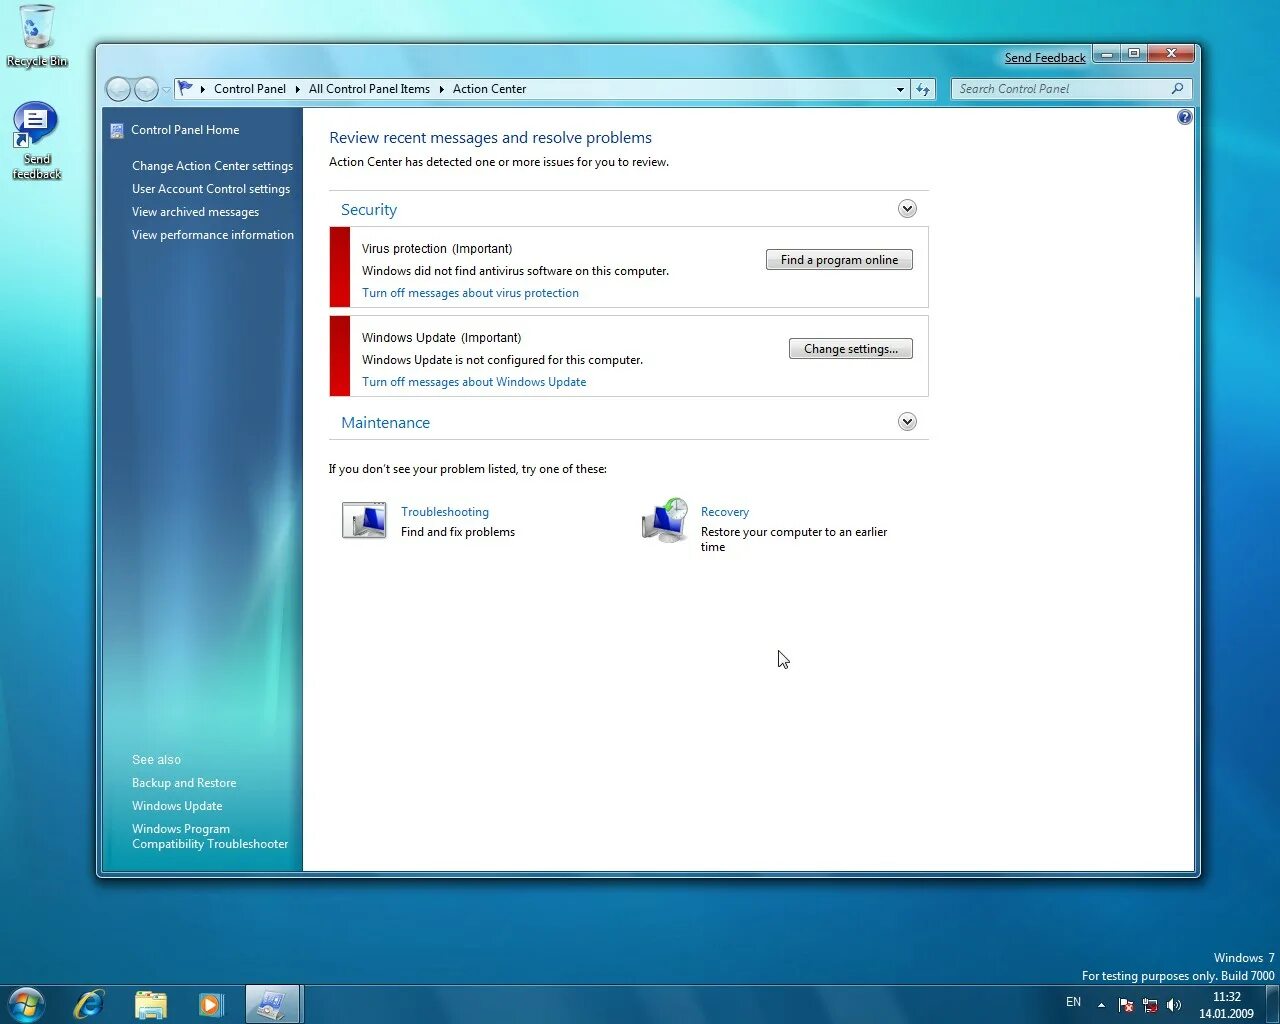This screenshot has width=1280, height=1024.
Task: Maximize the Action Center window
Action: pos(1133,54)
